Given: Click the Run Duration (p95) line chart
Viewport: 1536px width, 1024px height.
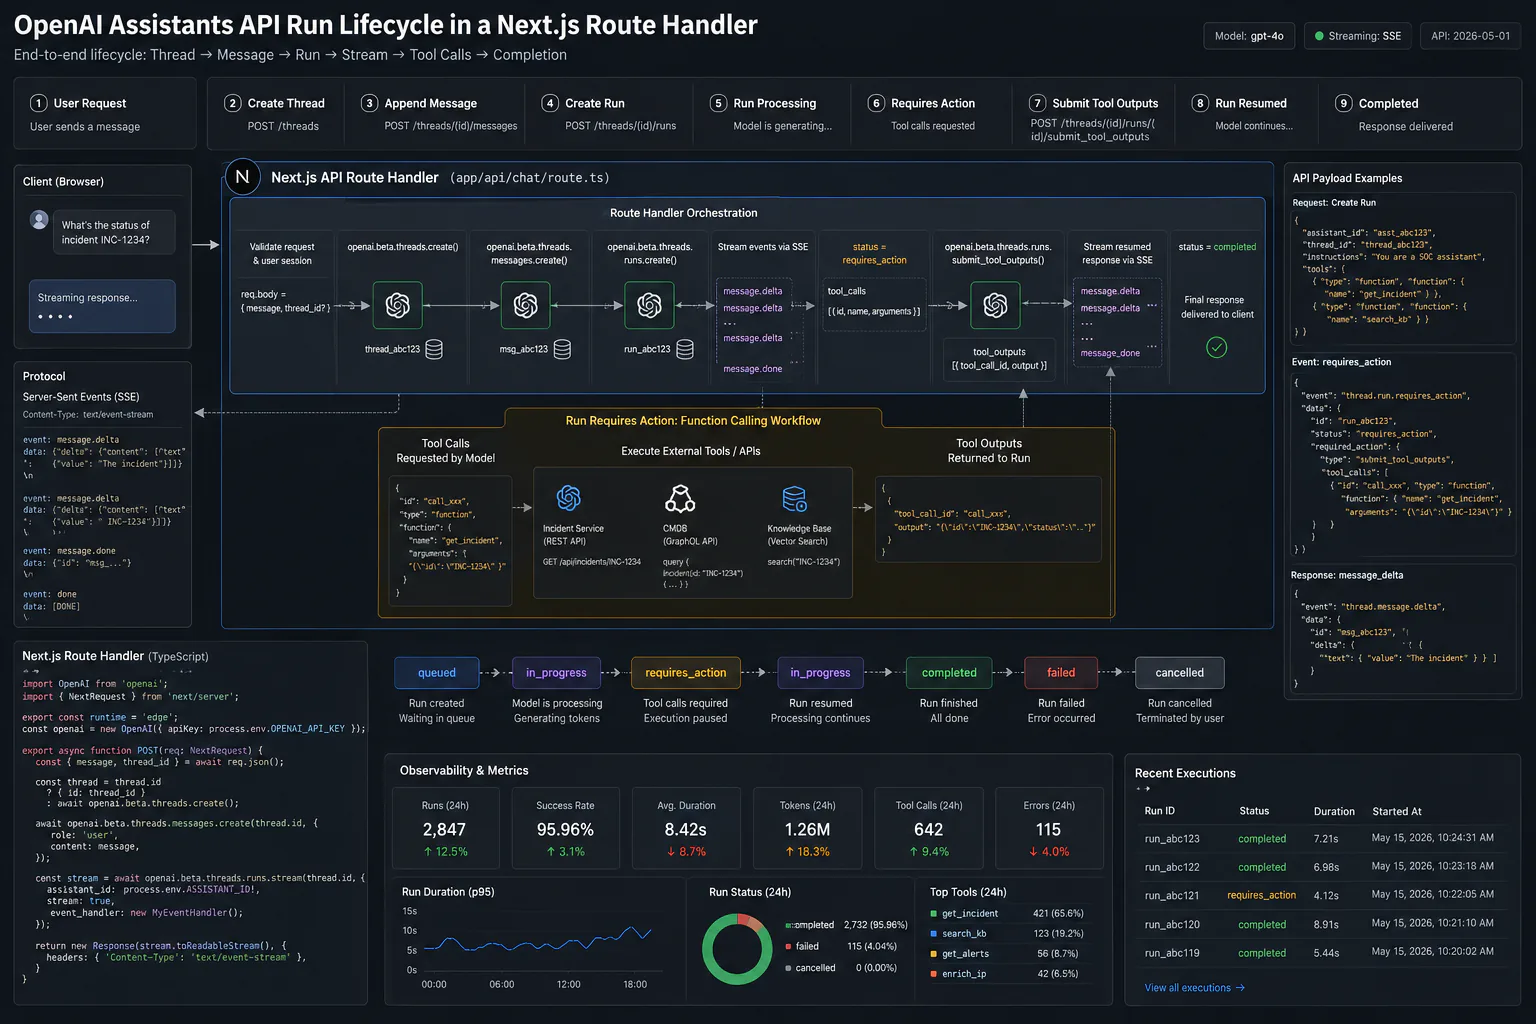Looking at the screenshot, I should 537,940.
